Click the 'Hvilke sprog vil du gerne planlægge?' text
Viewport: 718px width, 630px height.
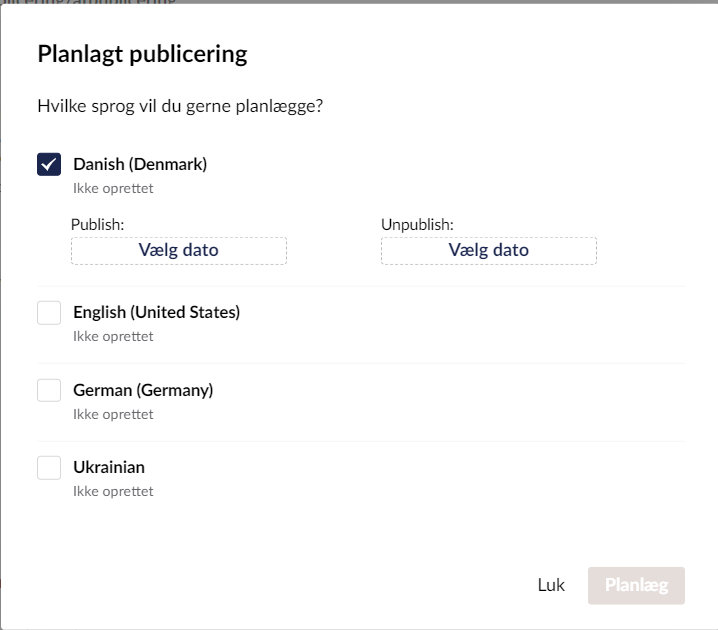click(180, 106)
